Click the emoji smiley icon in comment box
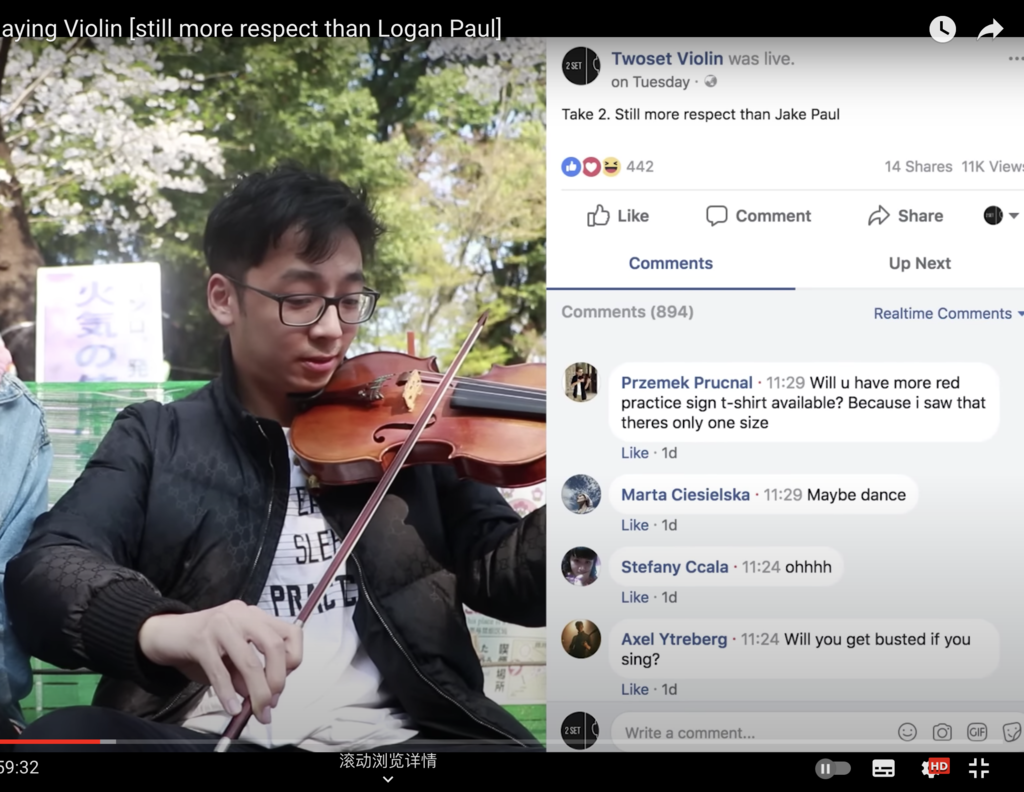The width and height of the screenshot is (1024, 792). pyautogui.click(x=907, y=732)
